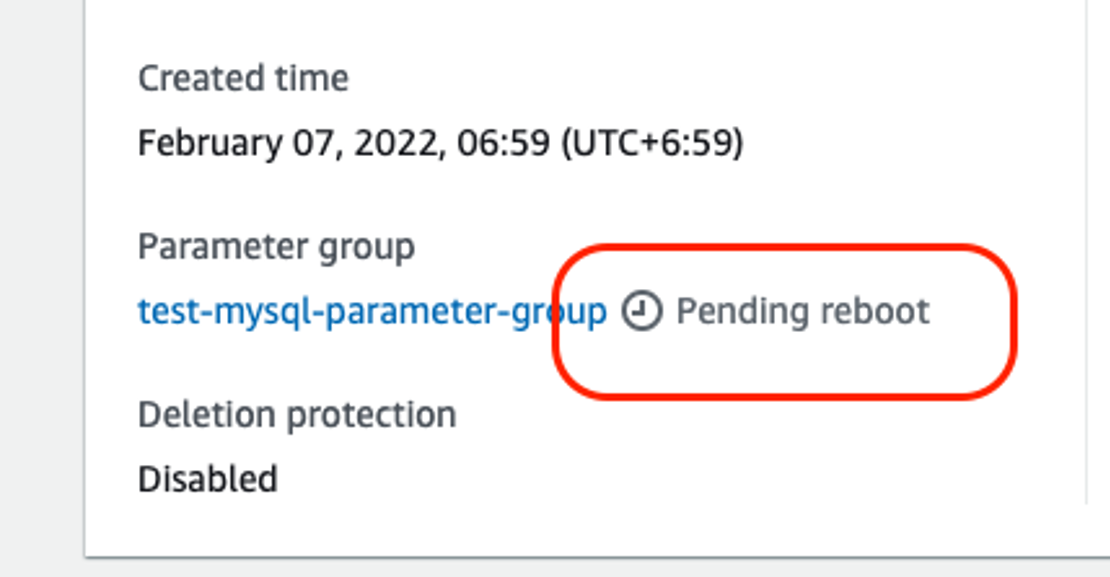The width and height of the screenshot is (1110, 577).
Task: Click the Parameter group heading
Action: pyautogui.click(x=276, y=247)
